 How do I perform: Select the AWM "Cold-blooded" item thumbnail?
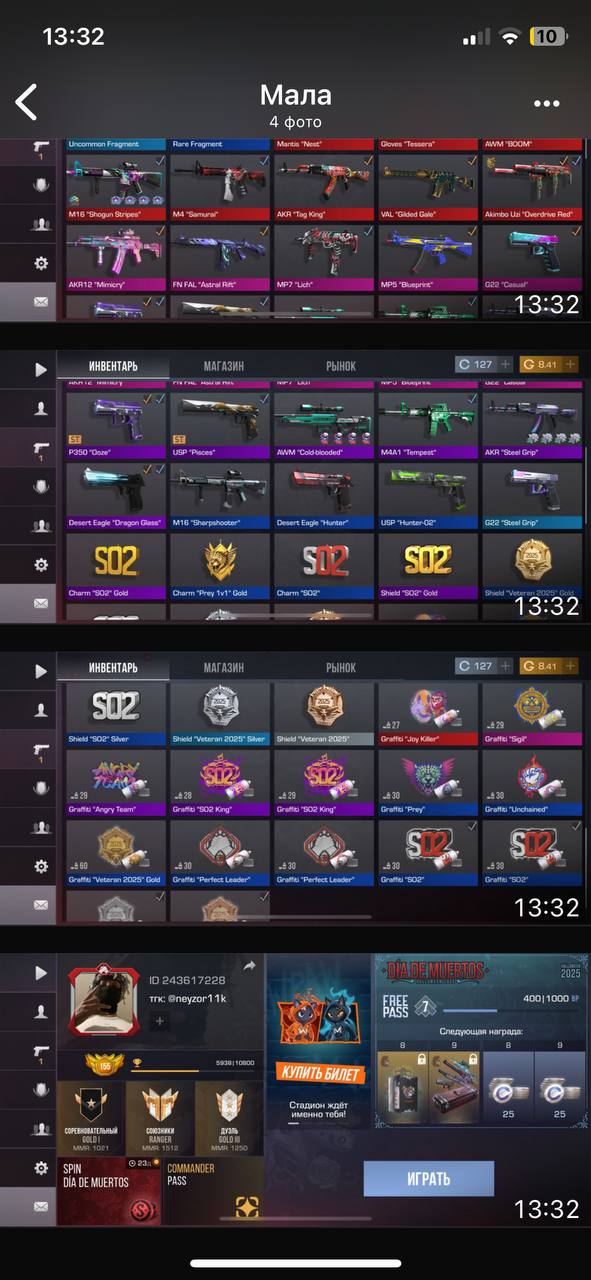(x=324, y=419)
